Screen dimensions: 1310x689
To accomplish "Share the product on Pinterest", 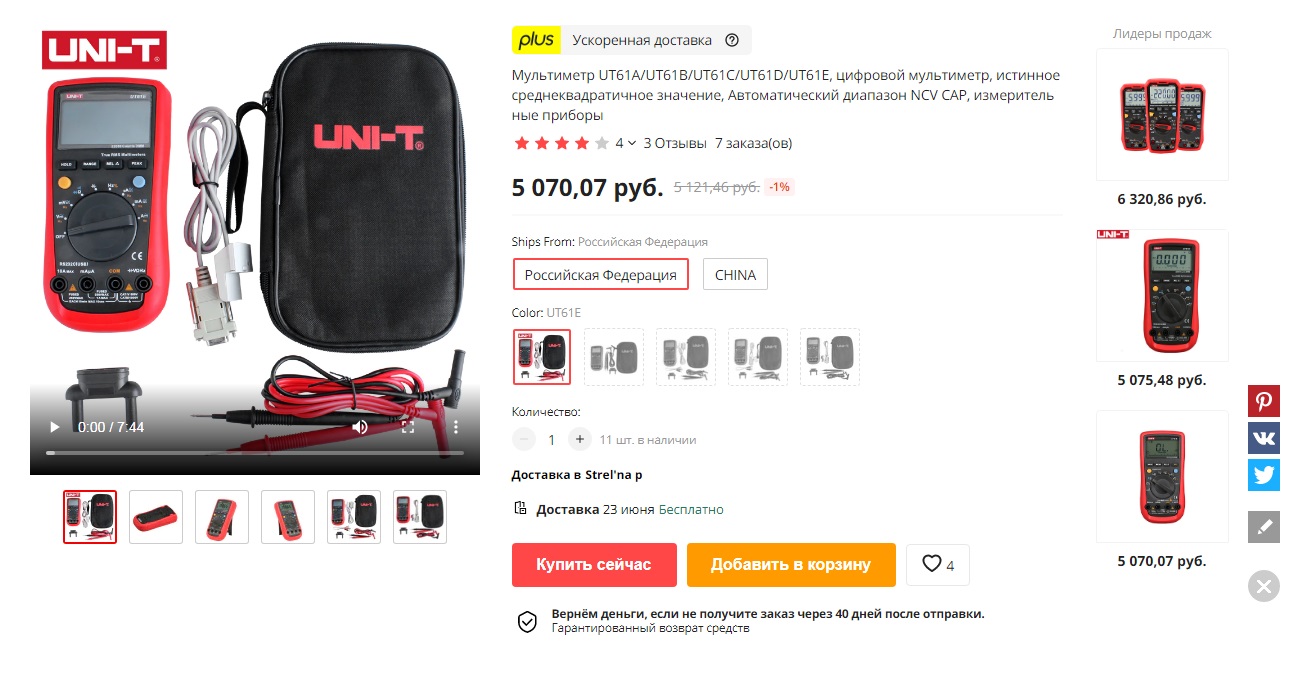I will pos(1264,402).
